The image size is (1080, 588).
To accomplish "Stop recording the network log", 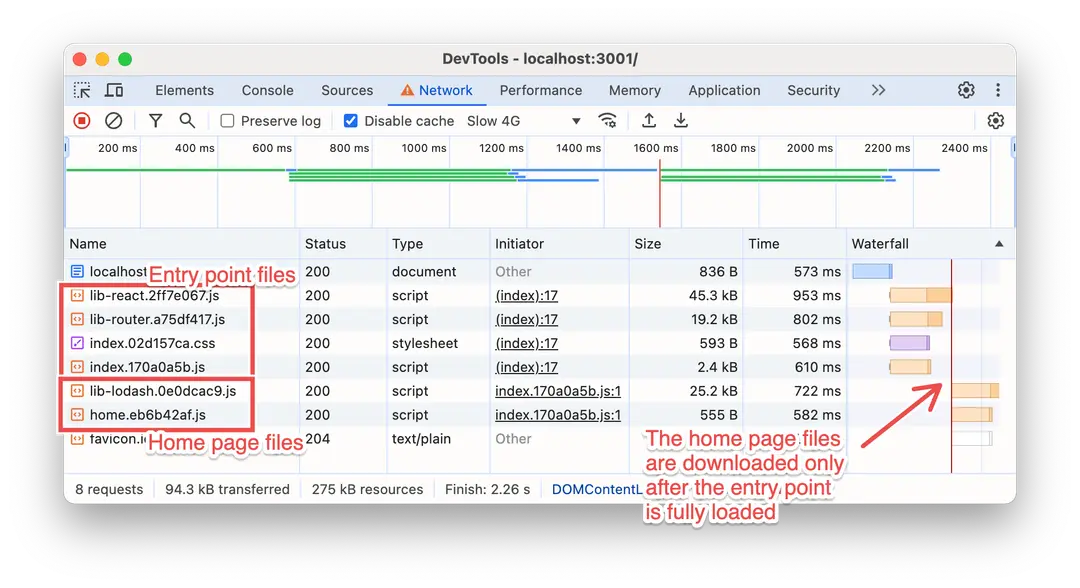I will point(82,121).
